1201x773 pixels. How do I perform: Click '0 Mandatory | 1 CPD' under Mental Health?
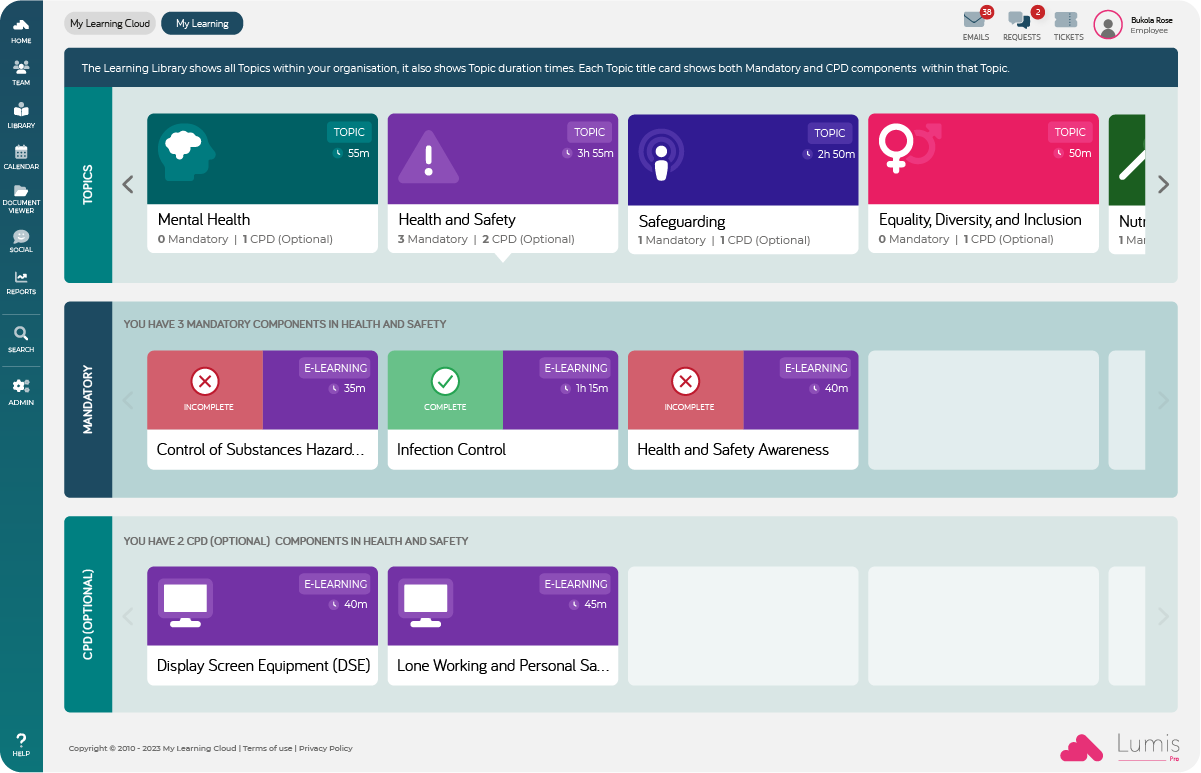coord(246,239)
